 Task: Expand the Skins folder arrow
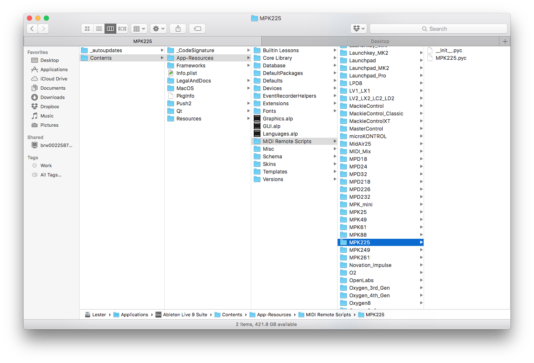[x=334, y=164]
